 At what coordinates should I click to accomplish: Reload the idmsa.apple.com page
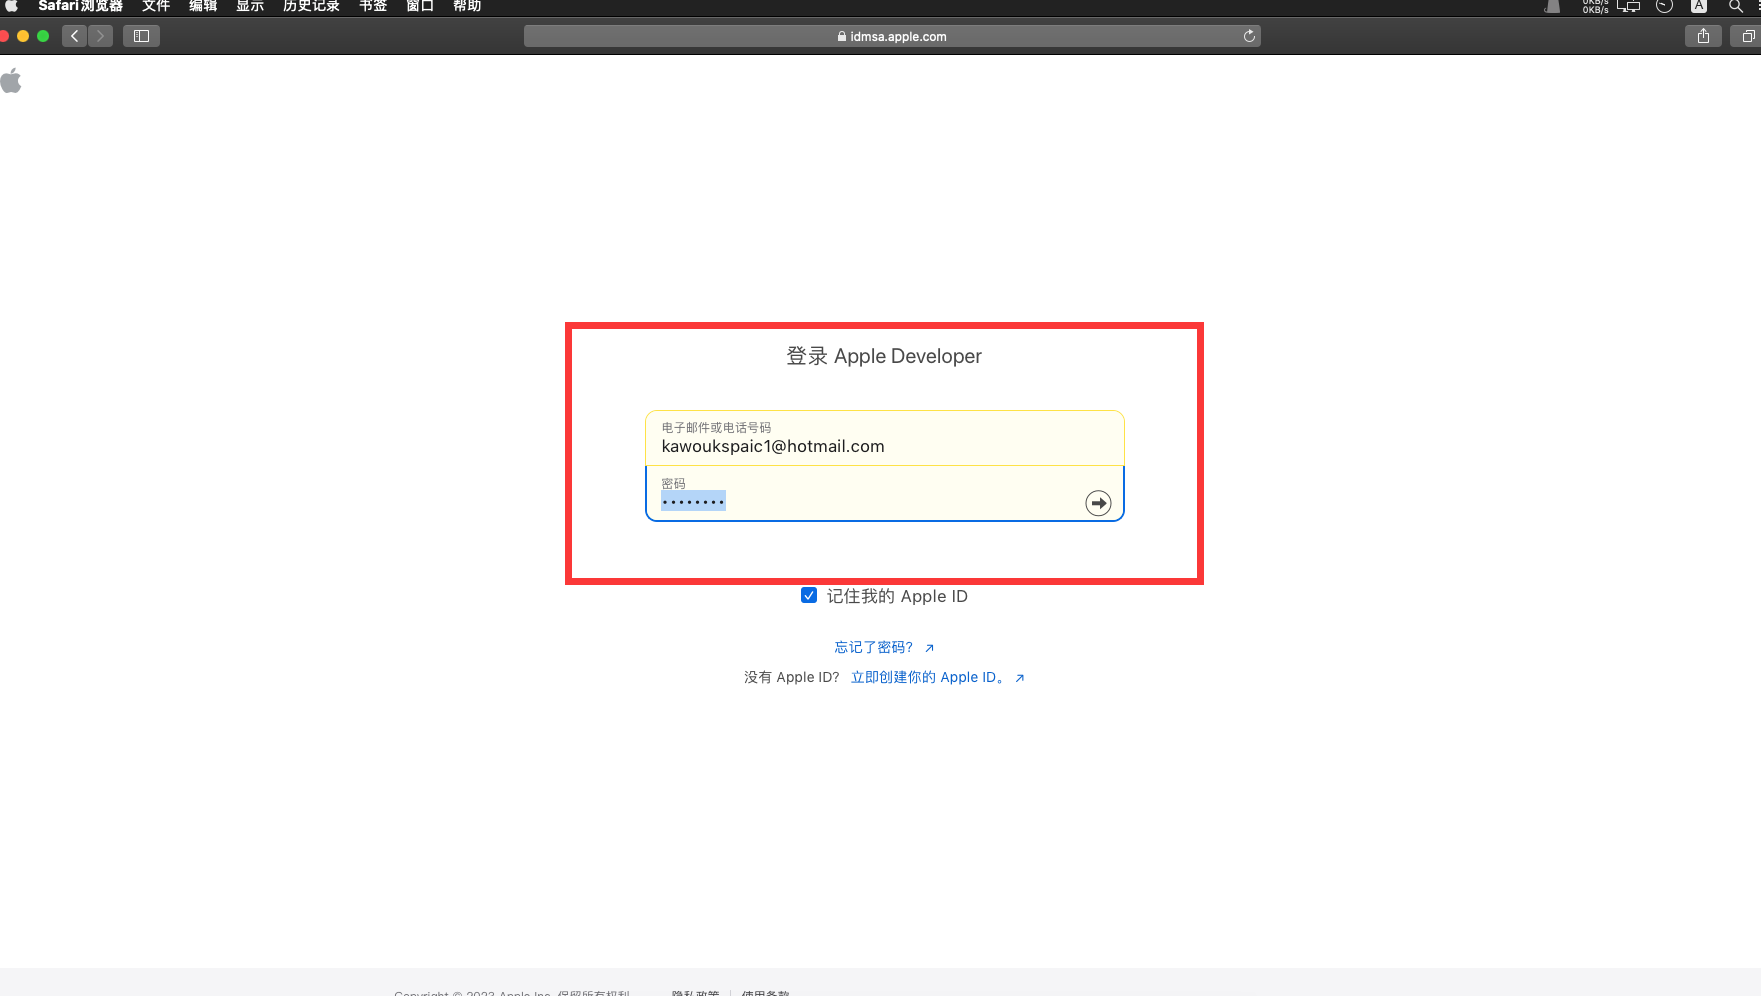[1249, 36]
